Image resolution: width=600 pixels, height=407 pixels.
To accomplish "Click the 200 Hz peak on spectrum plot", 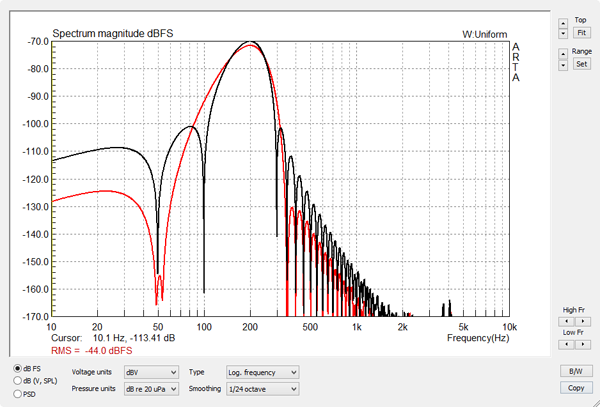I will point(251,43).
